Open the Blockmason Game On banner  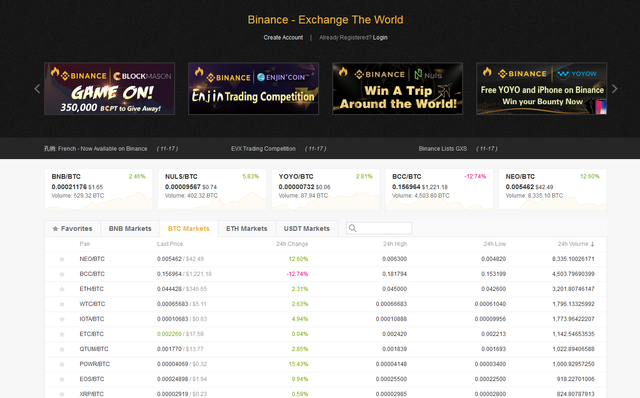click(x=109, y=89)
